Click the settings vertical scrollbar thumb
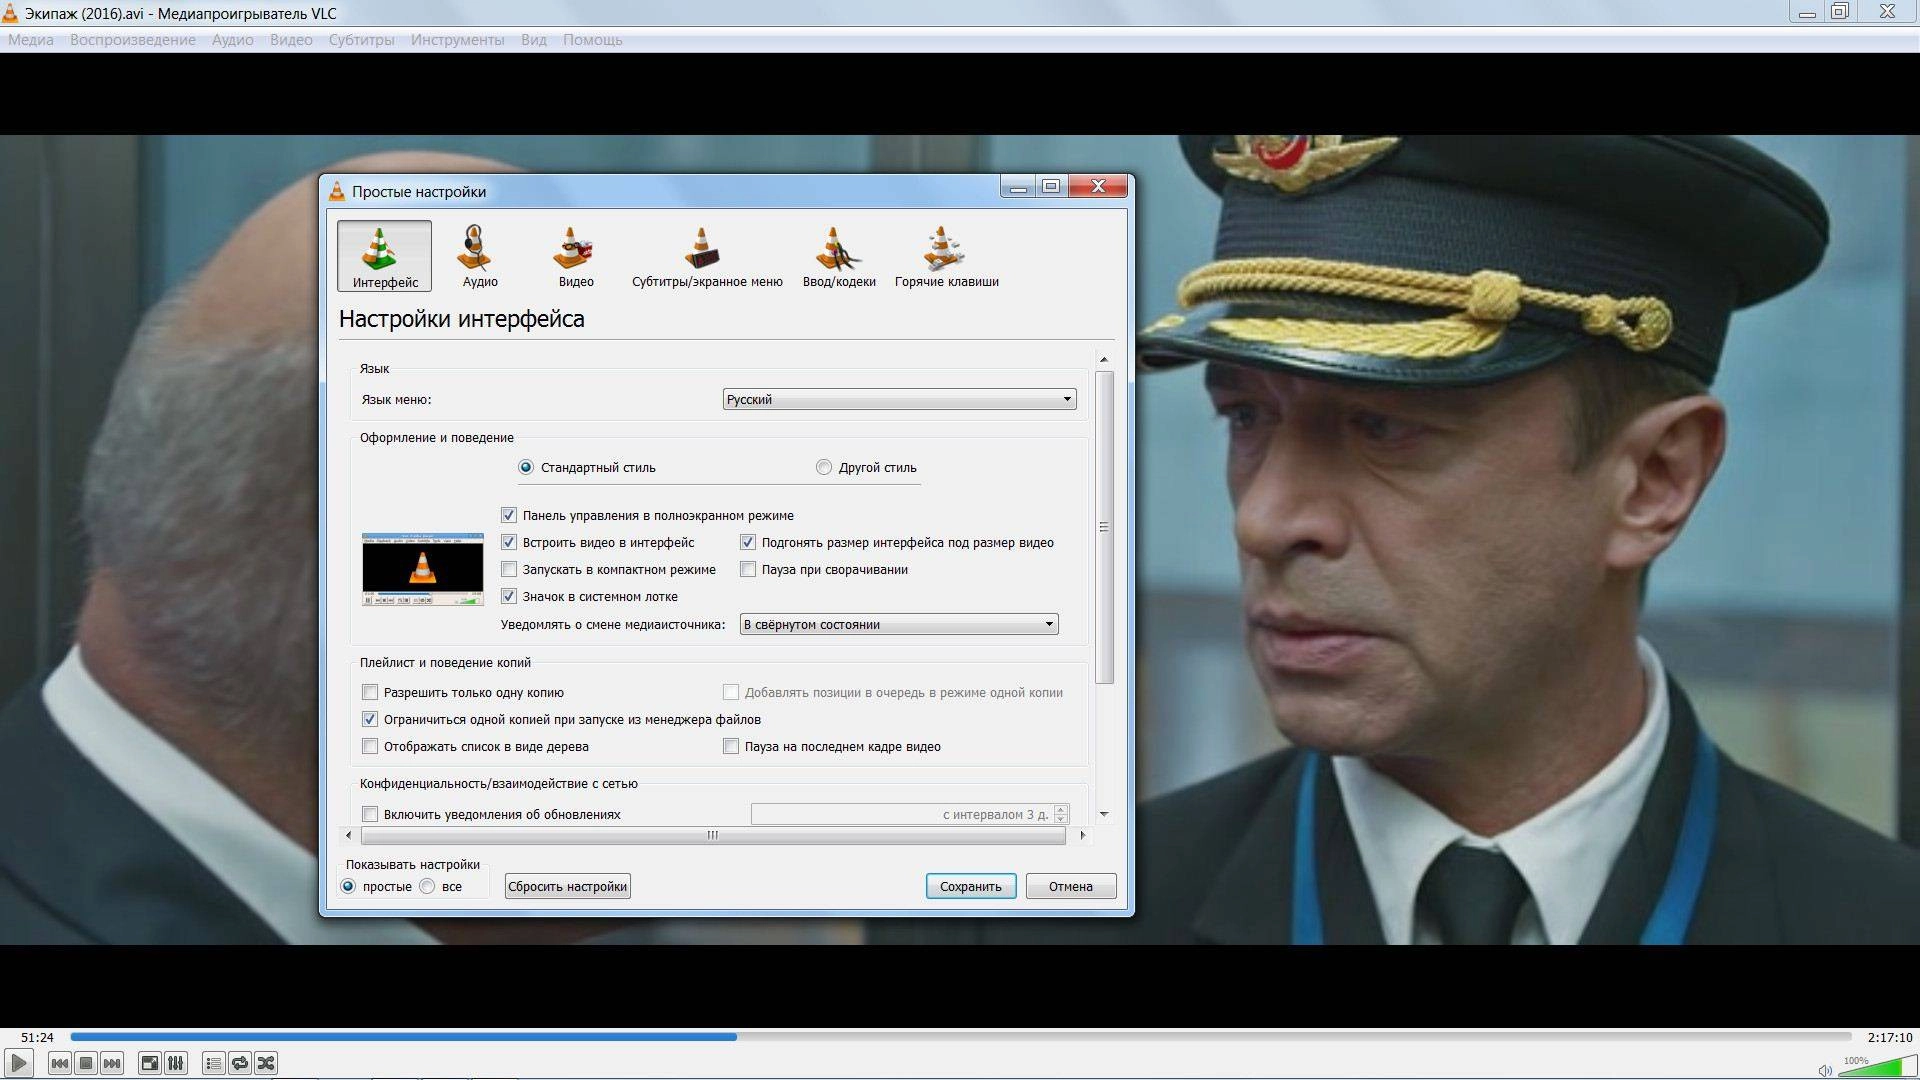This screenshot has height=1080, width=1920. [x=1104, y=527]
